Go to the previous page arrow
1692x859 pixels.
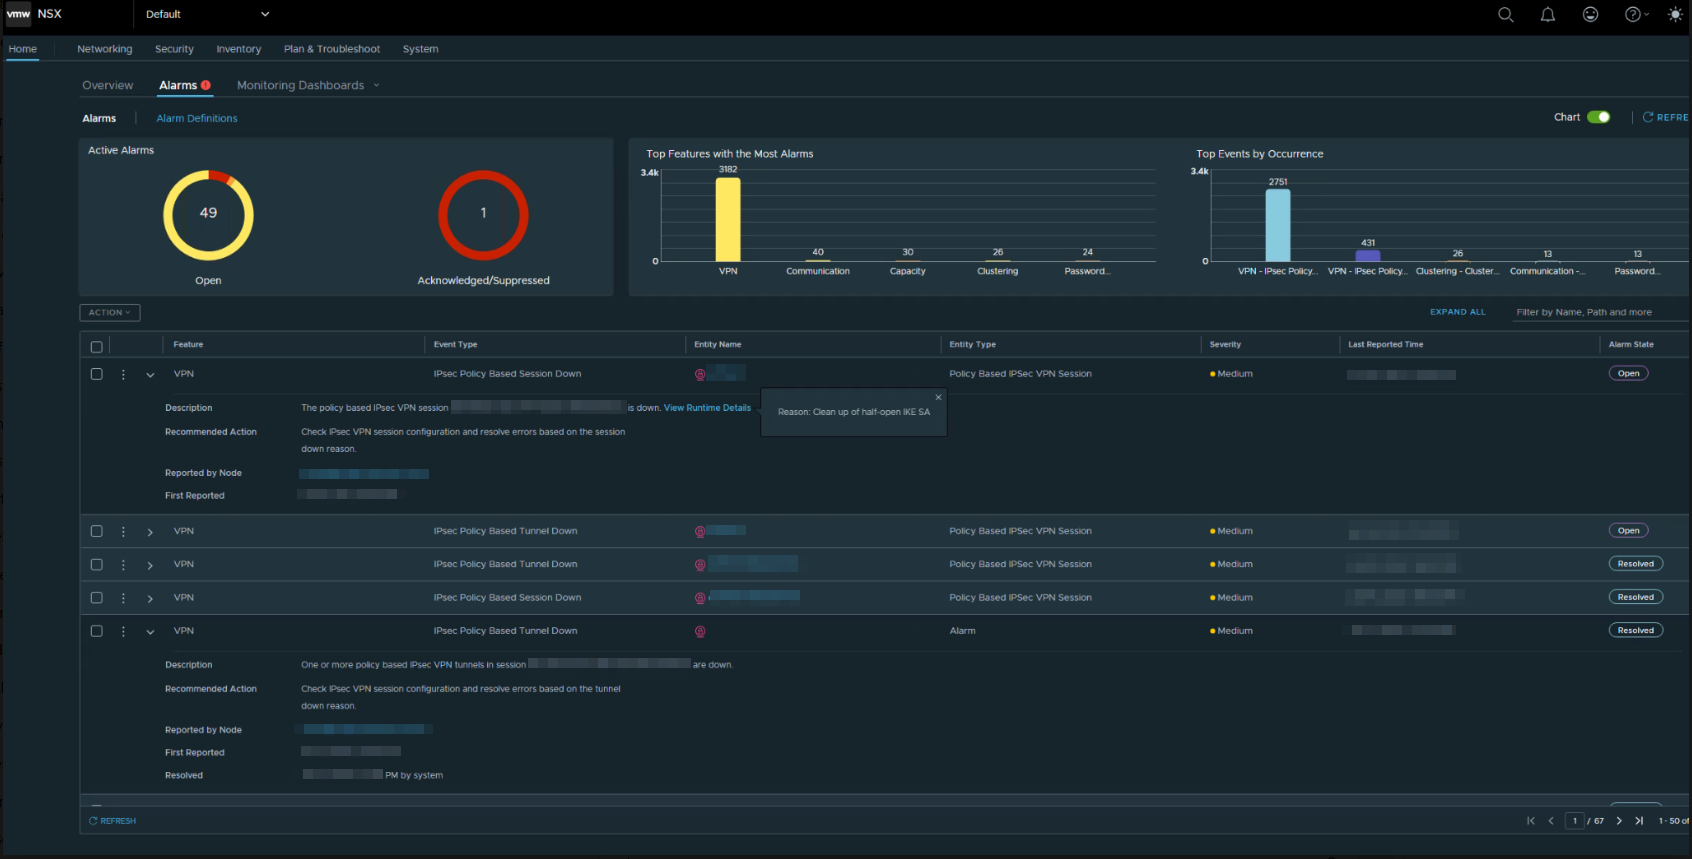pos(1551,821)
